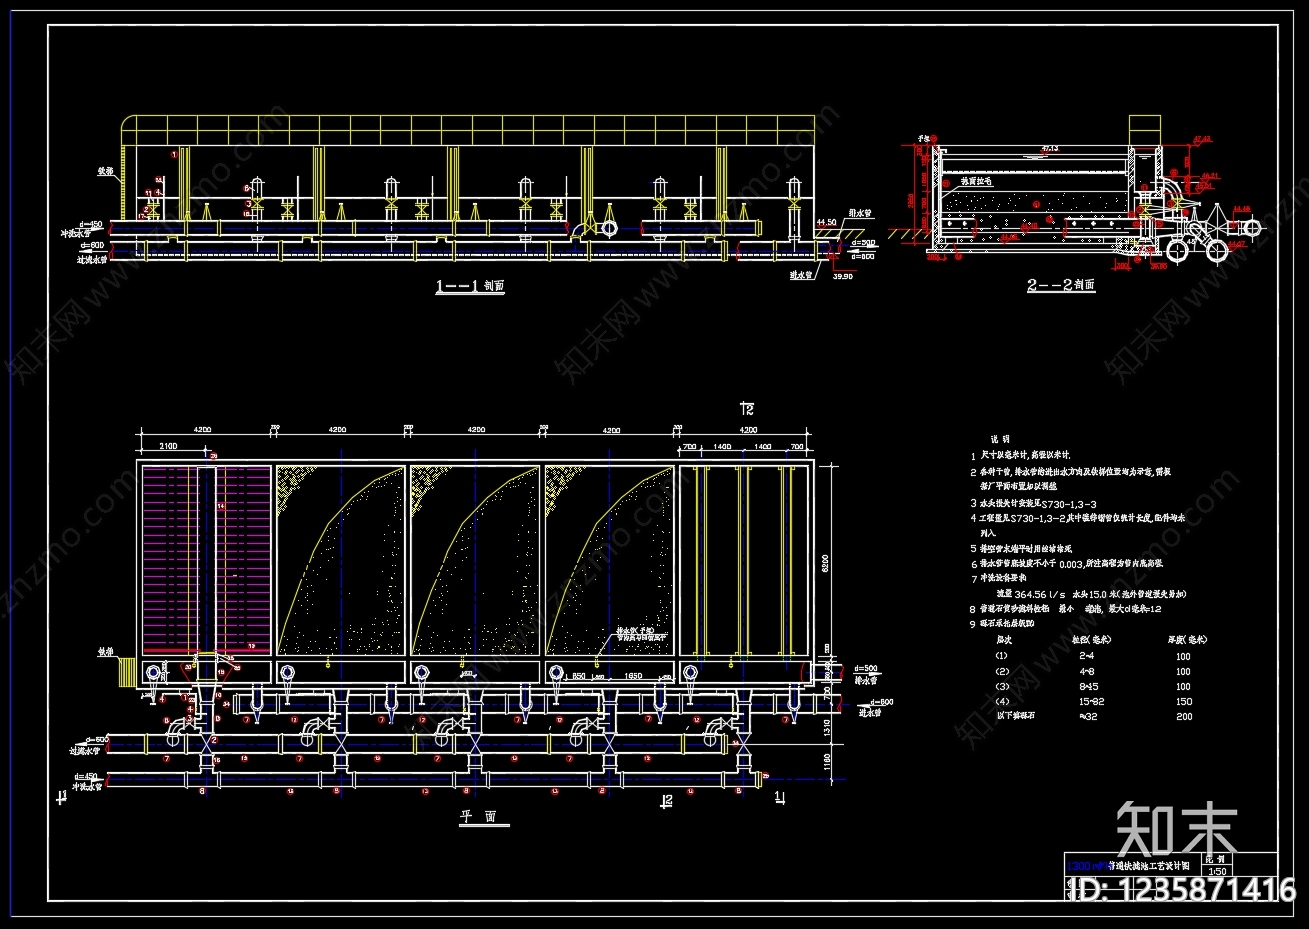This screenshot has height=929, width=1309.
Task: Select the "S730-1,3-2" reference in note 4
Action: point(1037,519)
